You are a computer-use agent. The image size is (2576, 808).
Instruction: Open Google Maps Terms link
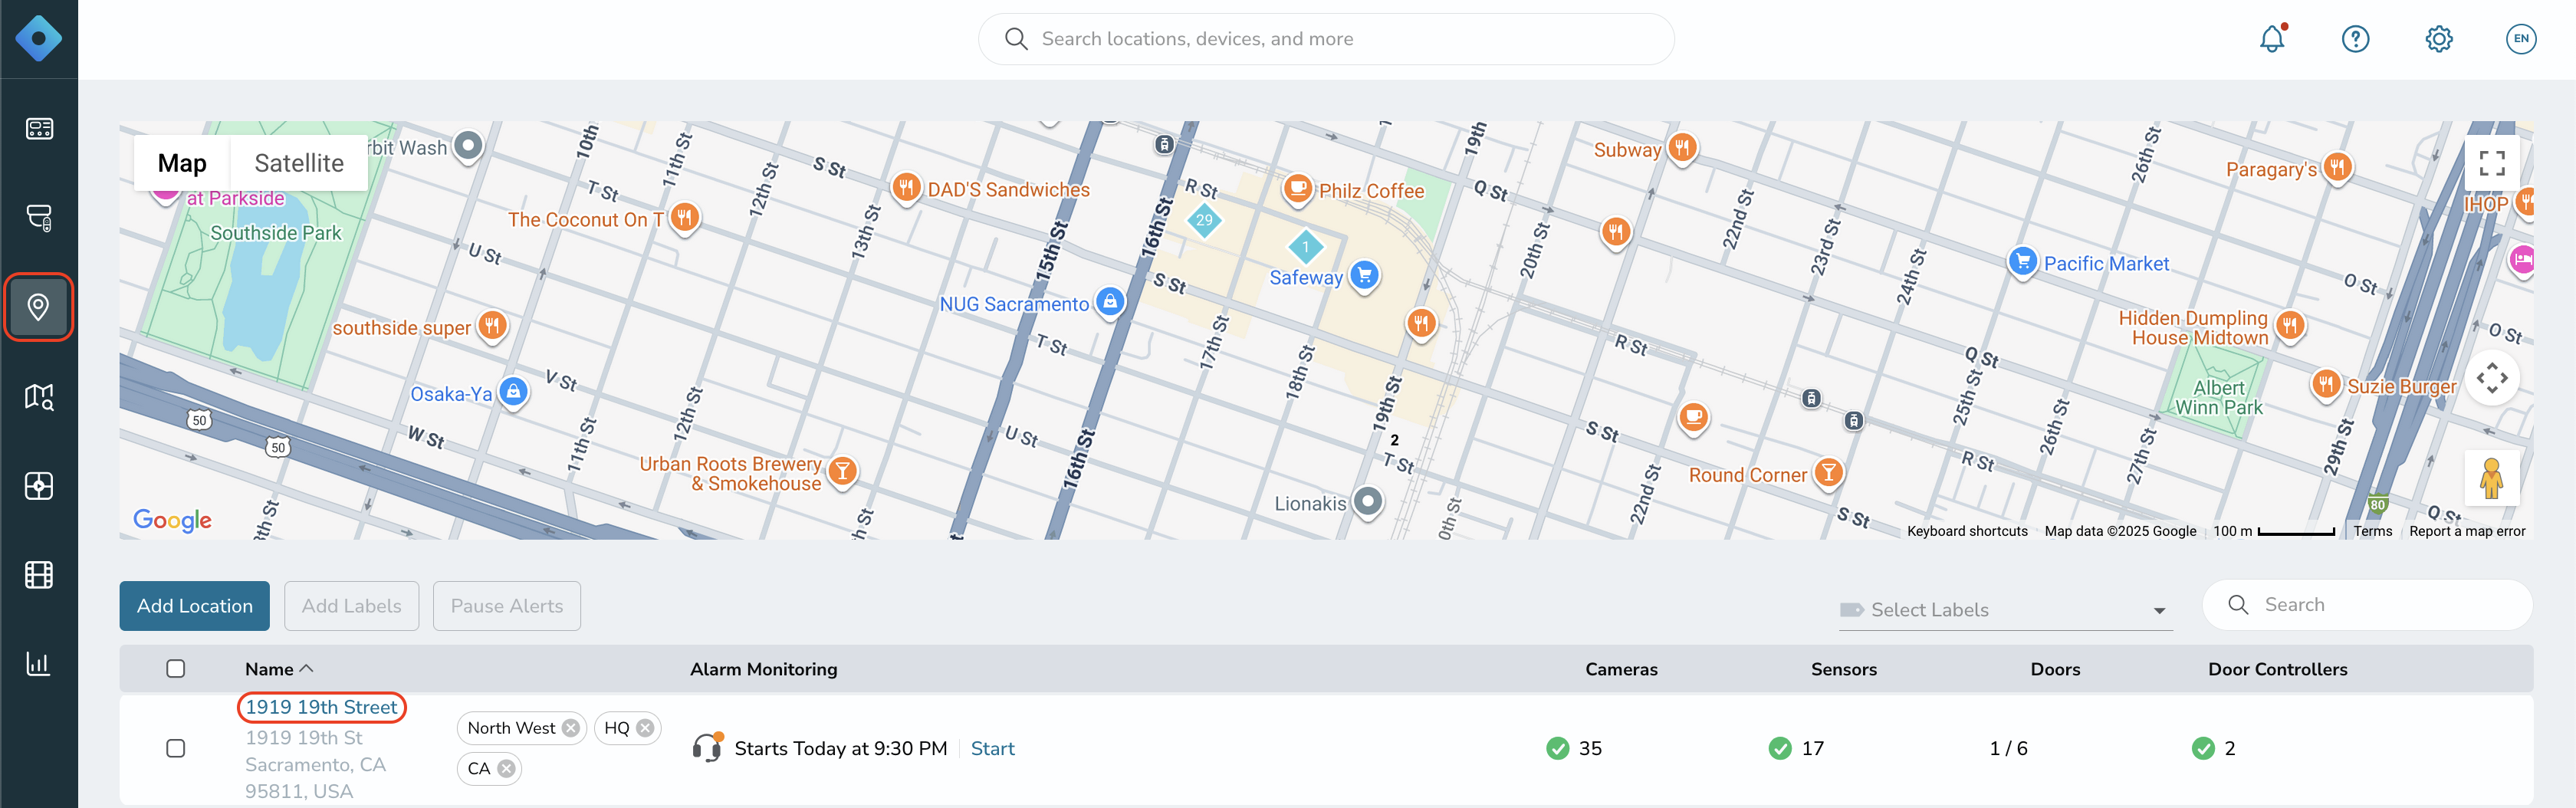pos(2372,531)
